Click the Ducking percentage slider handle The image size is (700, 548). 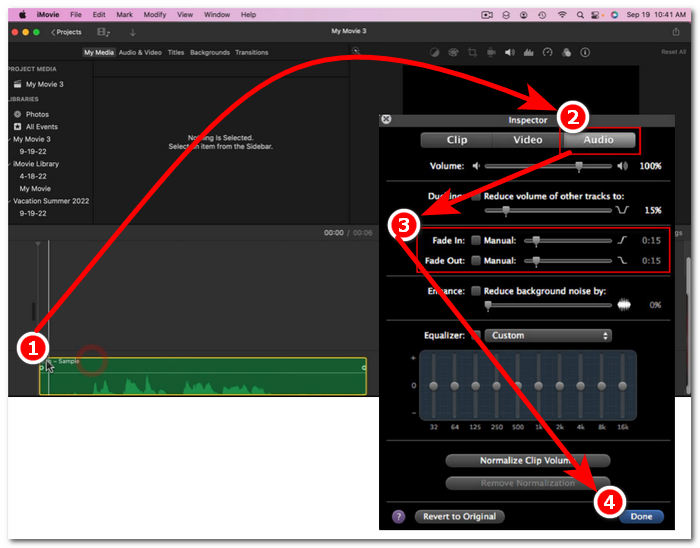point(506,211)
